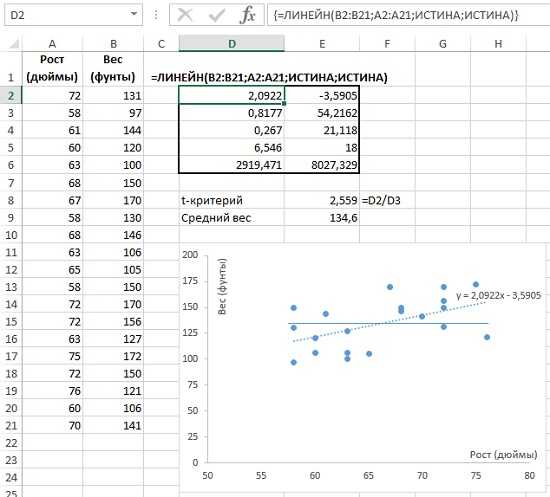This screenshot has width=550, height=497.
Task: Select cell E3 with value 54,2162
Action: pos(322,113)
